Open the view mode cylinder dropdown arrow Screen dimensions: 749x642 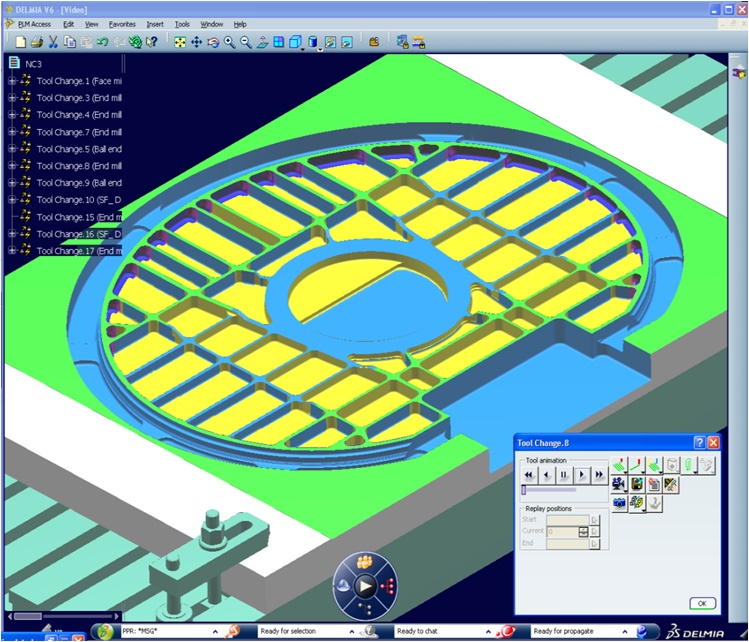320,48
